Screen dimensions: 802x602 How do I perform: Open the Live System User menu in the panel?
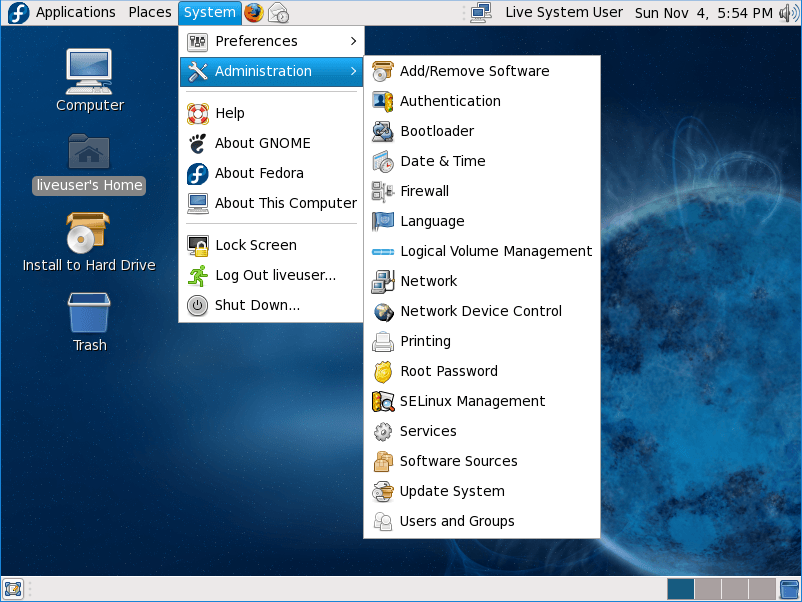[564, 12]
